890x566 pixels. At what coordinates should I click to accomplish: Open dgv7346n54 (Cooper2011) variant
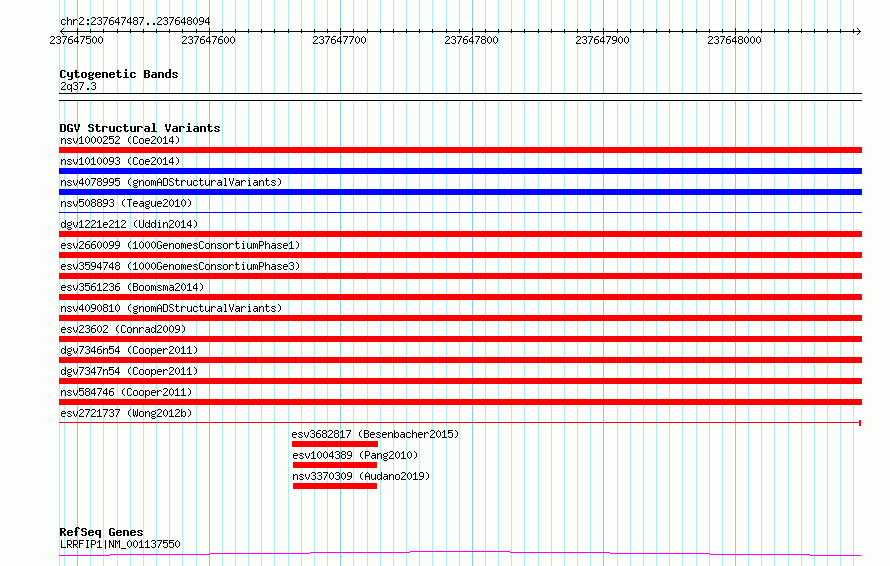(129, 350)
